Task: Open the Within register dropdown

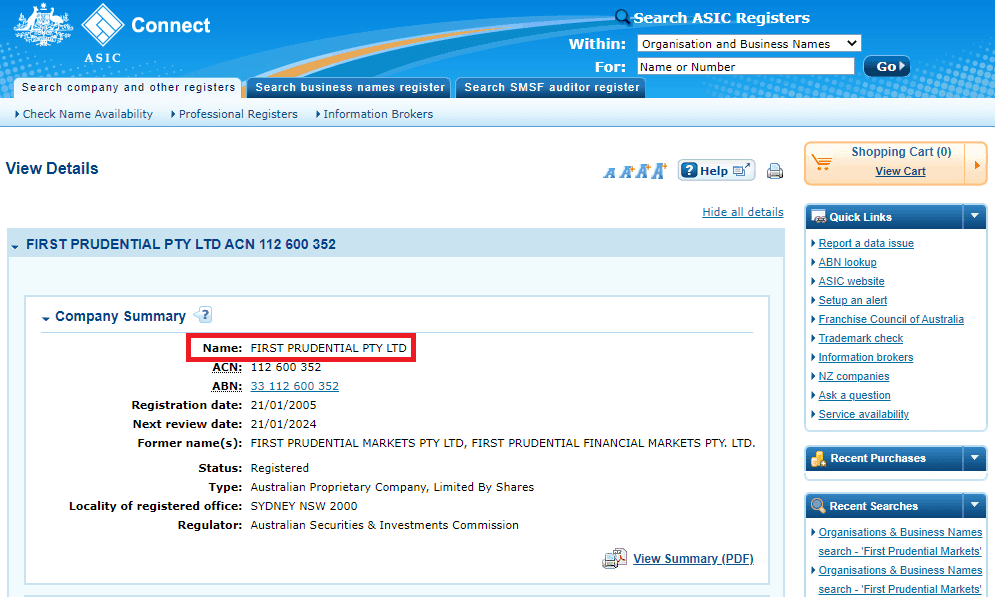Action: [749, 43]
